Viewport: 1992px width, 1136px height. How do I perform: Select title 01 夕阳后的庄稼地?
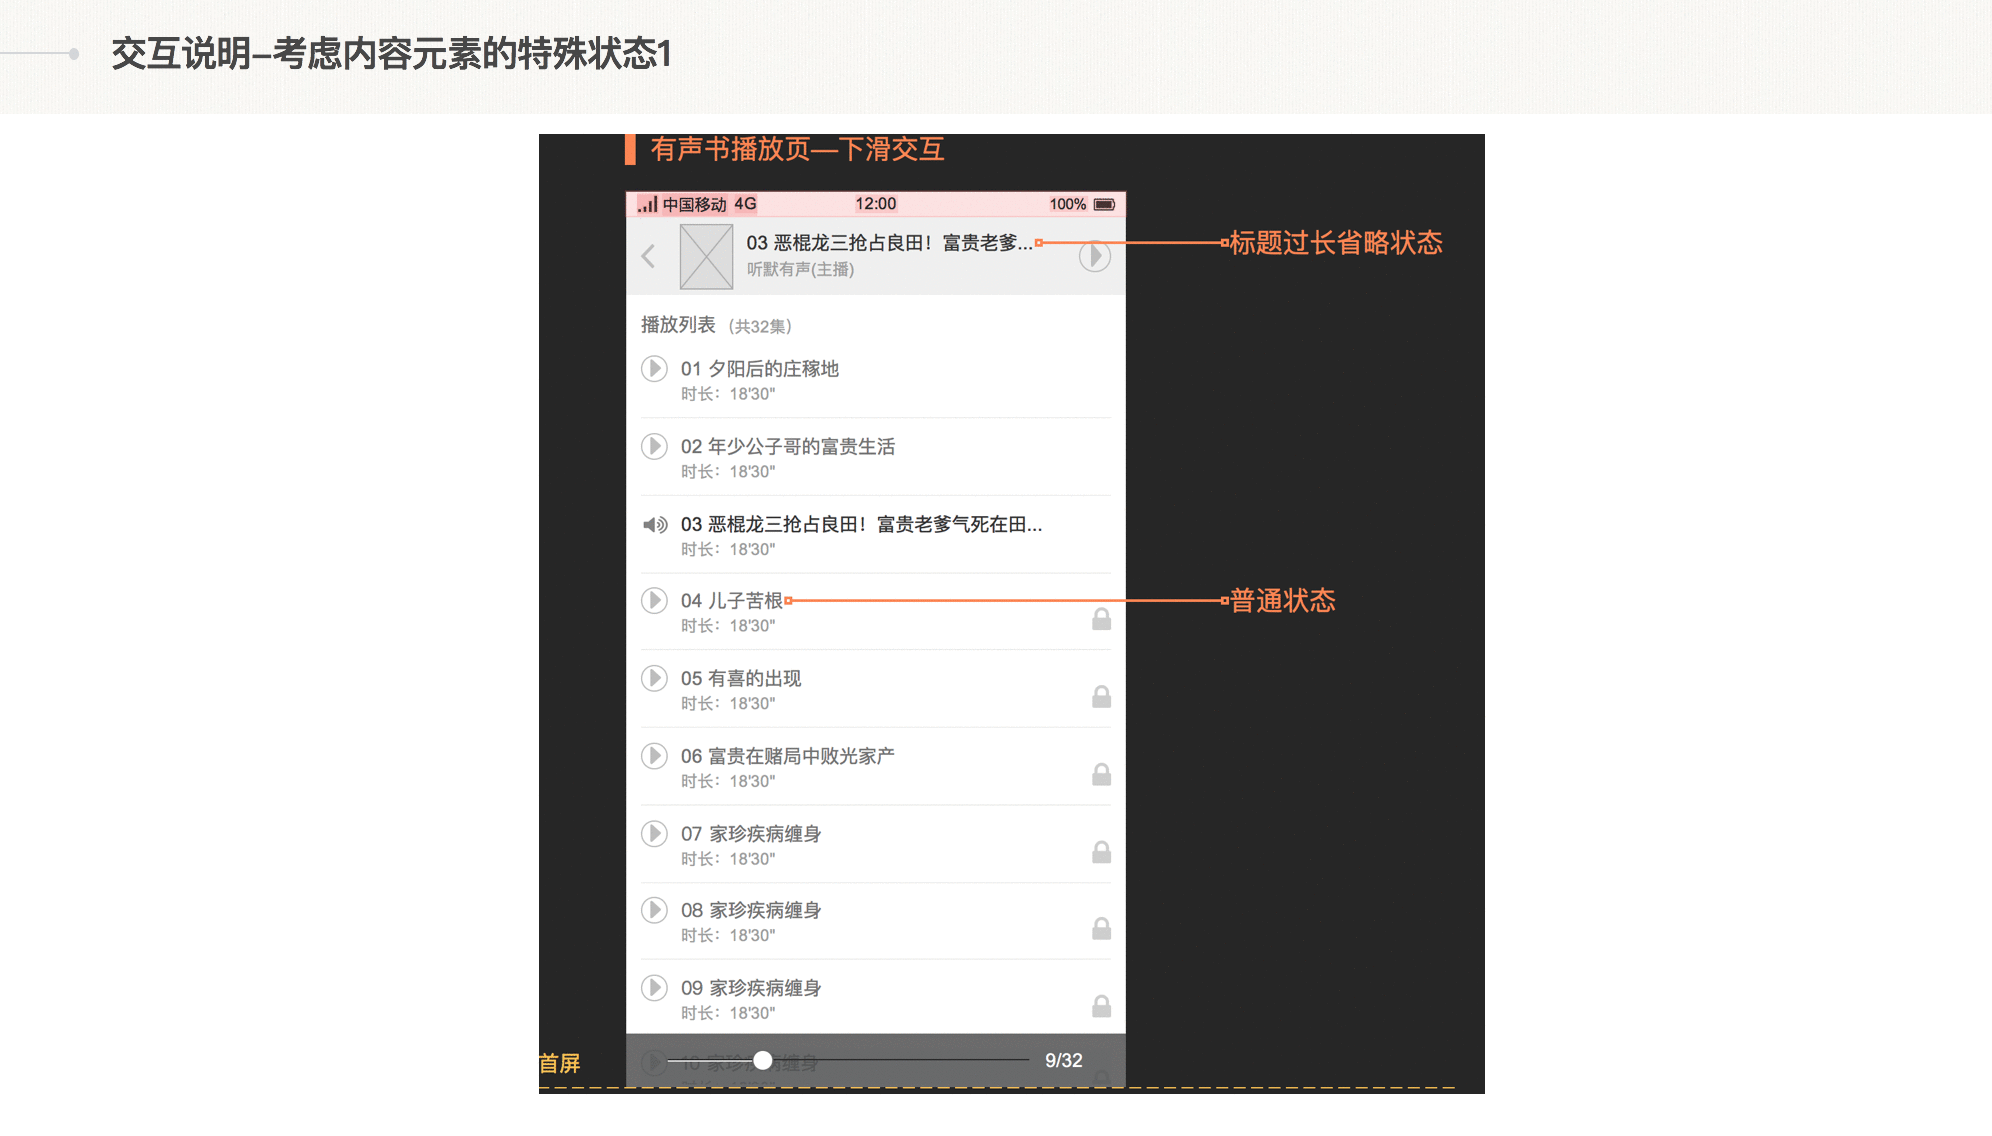point(760,369)
